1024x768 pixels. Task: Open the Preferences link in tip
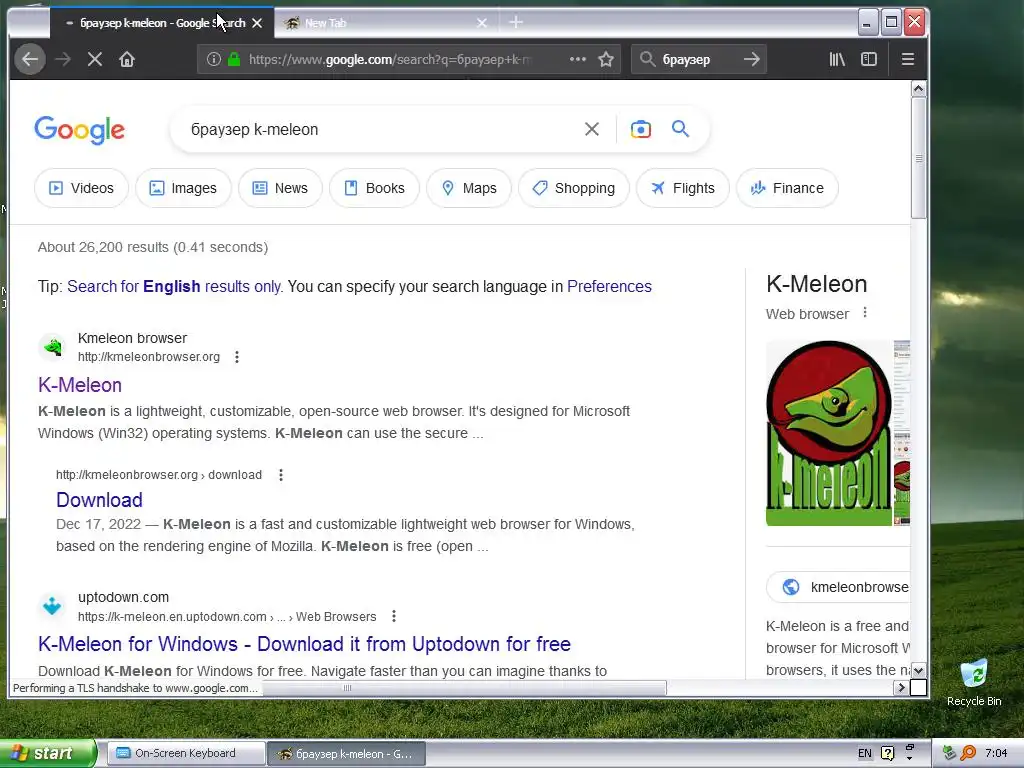[x=609, y=287]
